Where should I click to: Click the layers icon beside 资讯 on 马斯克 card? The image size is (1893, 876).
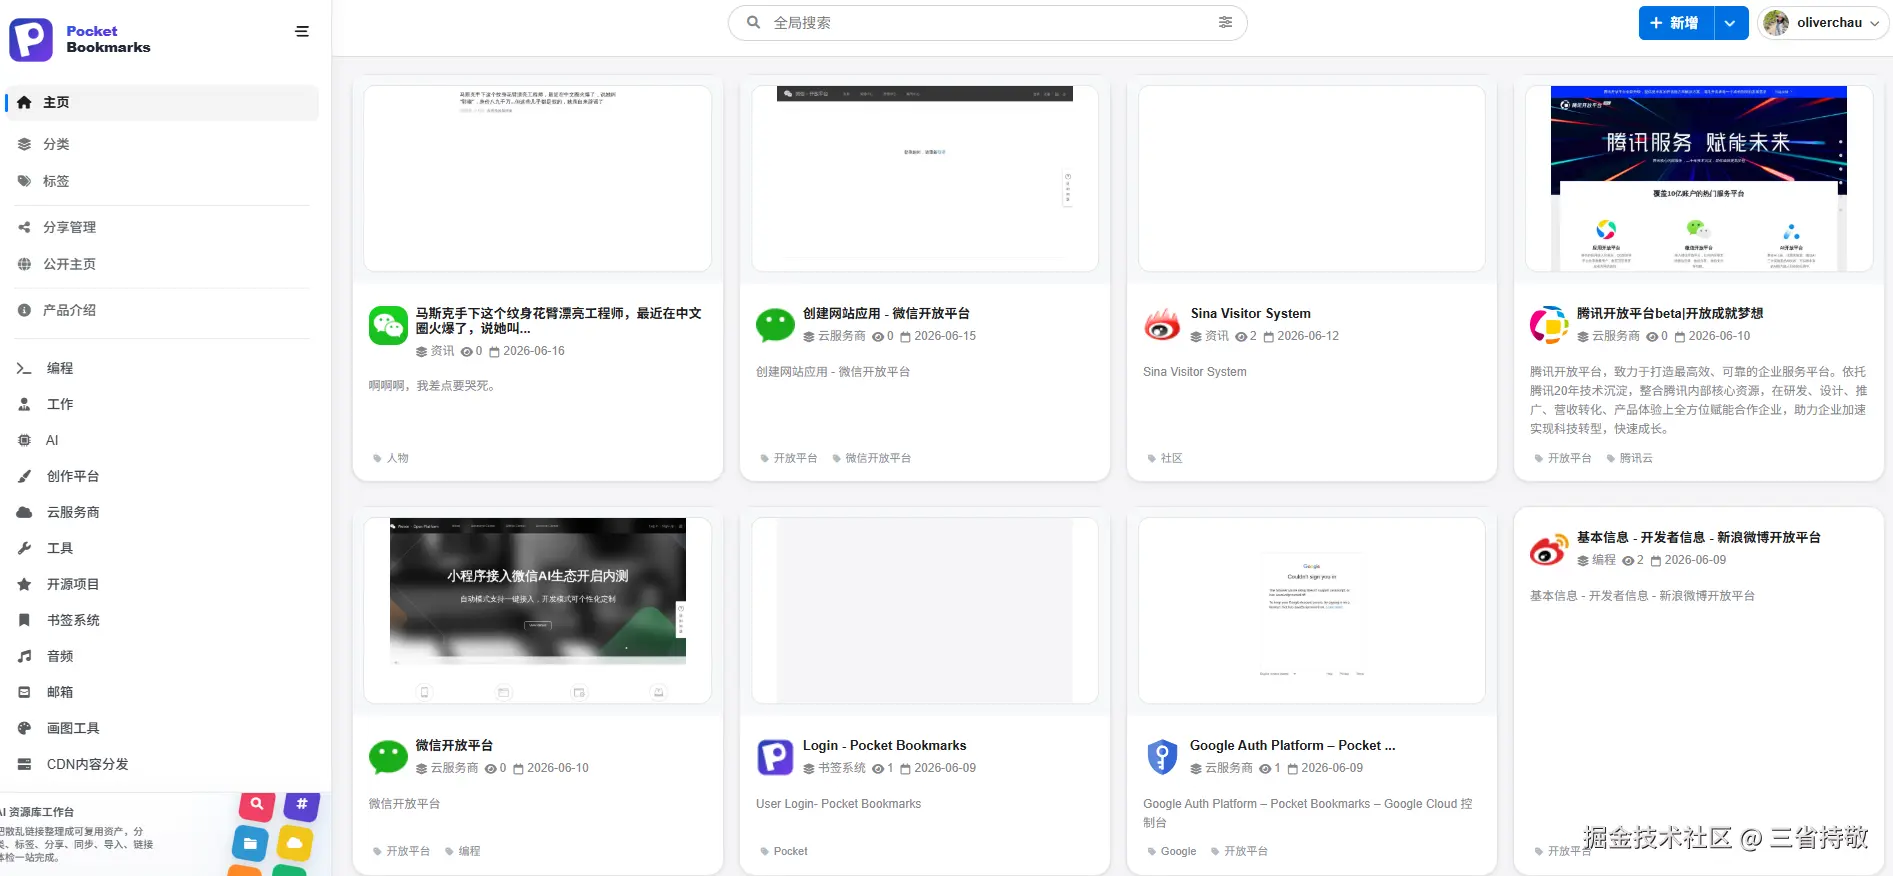coord(421,352)
